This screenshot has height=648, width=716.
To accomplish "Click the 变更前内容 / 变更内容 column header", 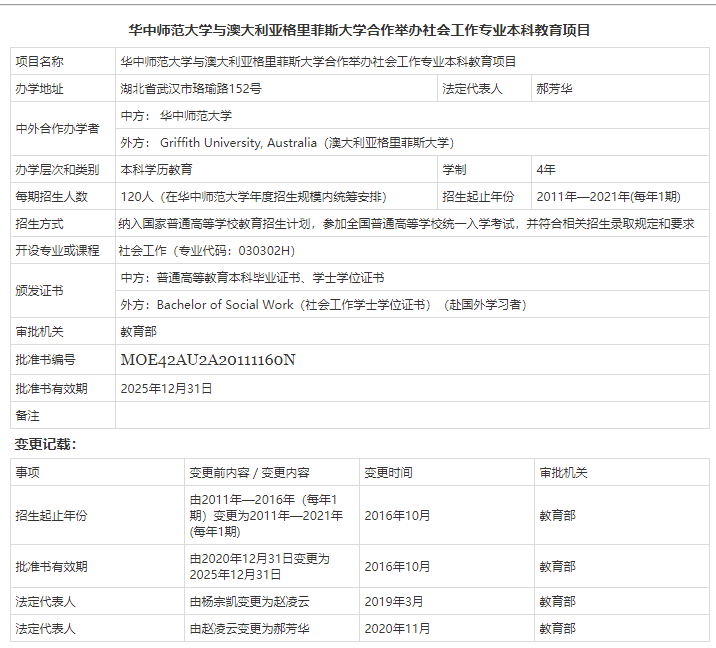I will coord(249,472).
